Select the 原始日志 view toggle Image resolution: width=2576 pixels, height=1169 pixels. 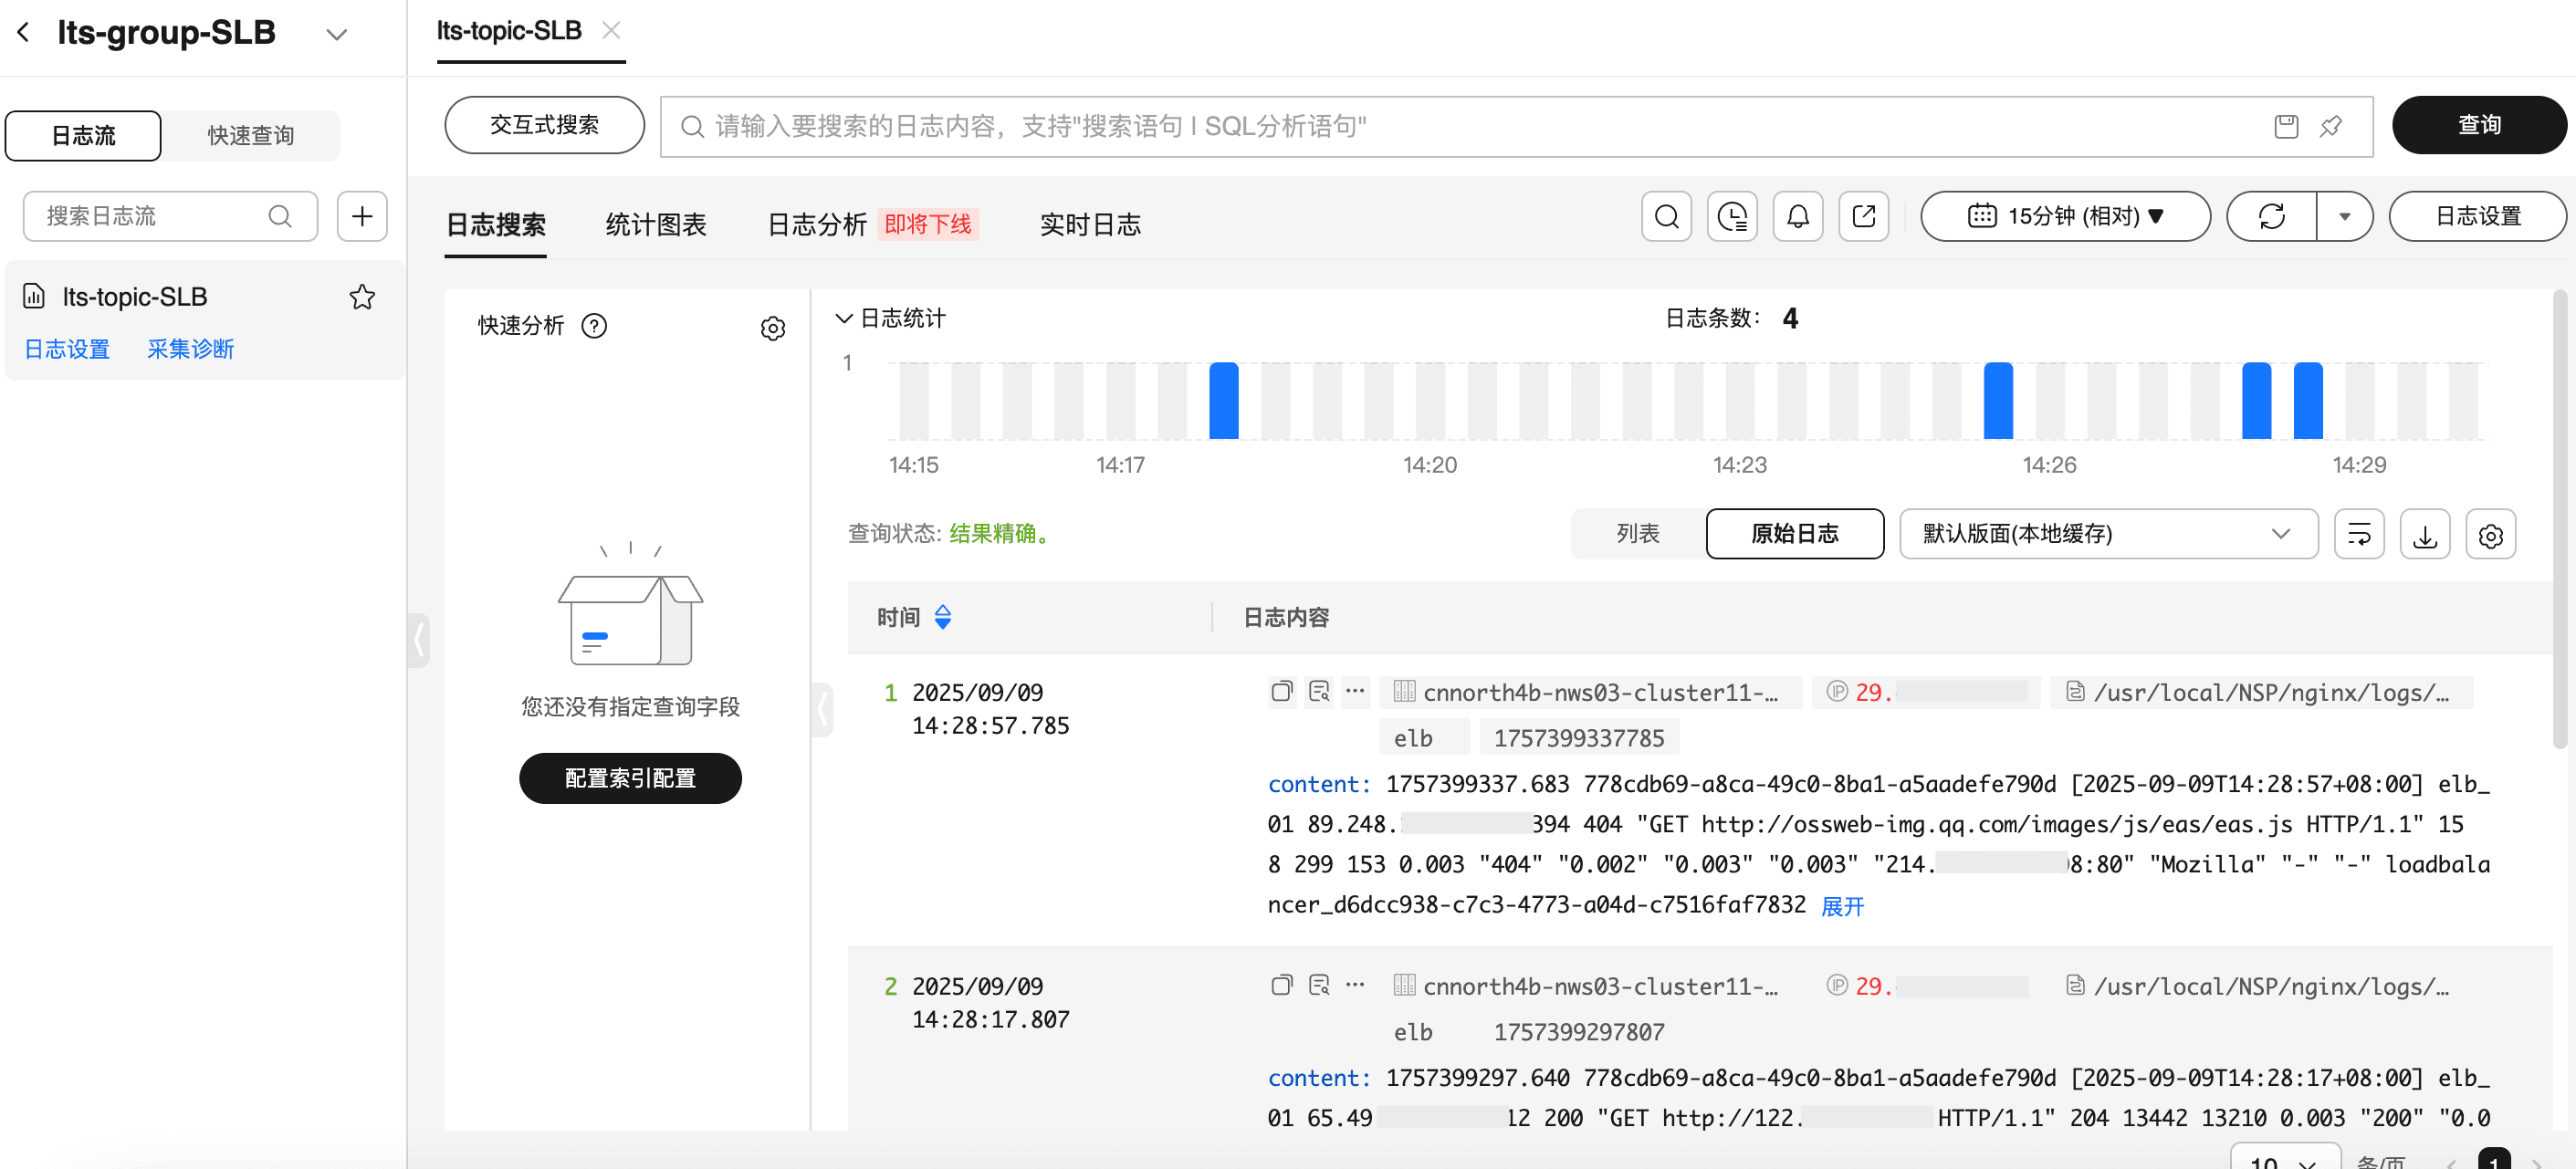(1794, 534)
